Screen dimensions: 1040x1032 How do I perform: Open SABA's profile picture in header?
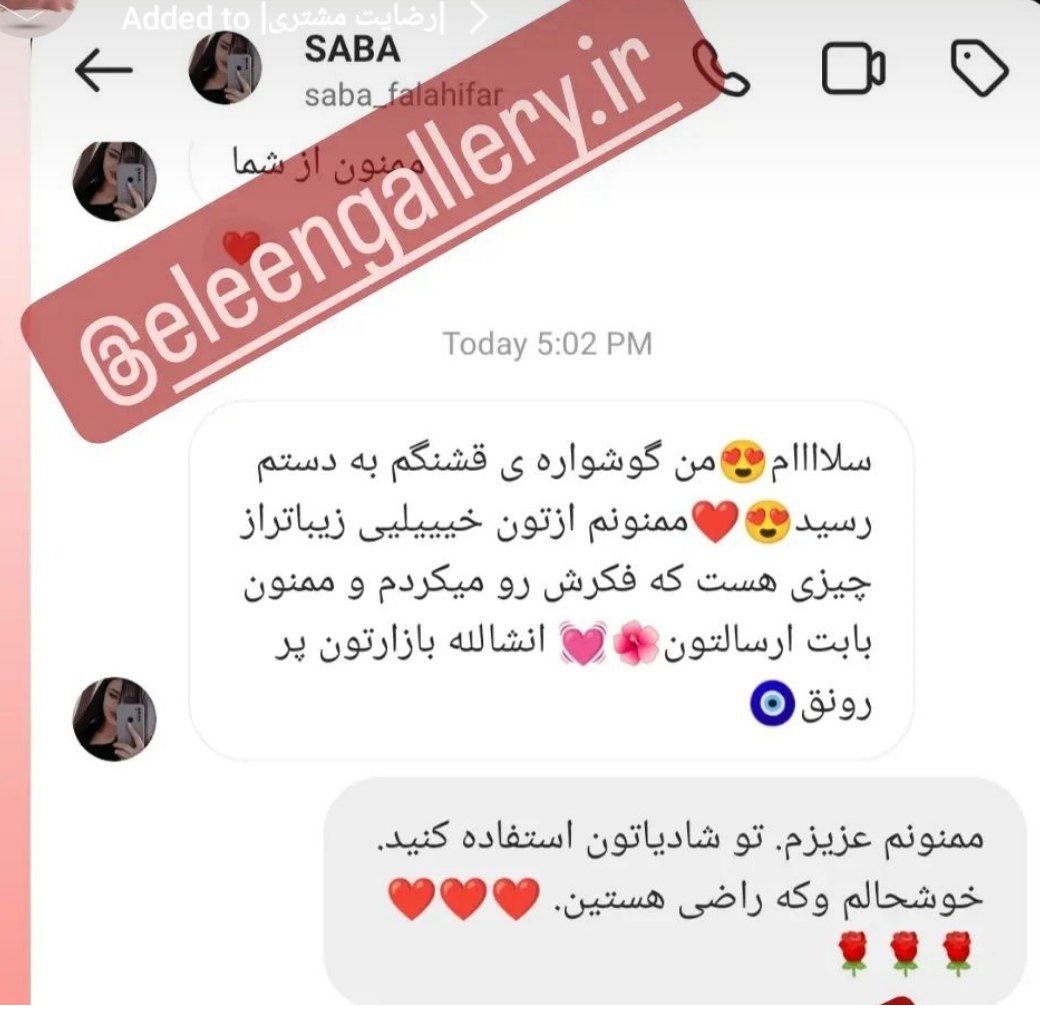[x=225, y=68]
